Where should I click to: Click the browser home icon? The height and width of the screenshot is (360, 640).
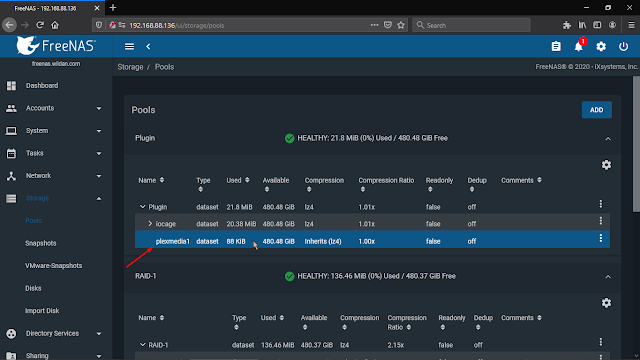click(x=55, y=25)
